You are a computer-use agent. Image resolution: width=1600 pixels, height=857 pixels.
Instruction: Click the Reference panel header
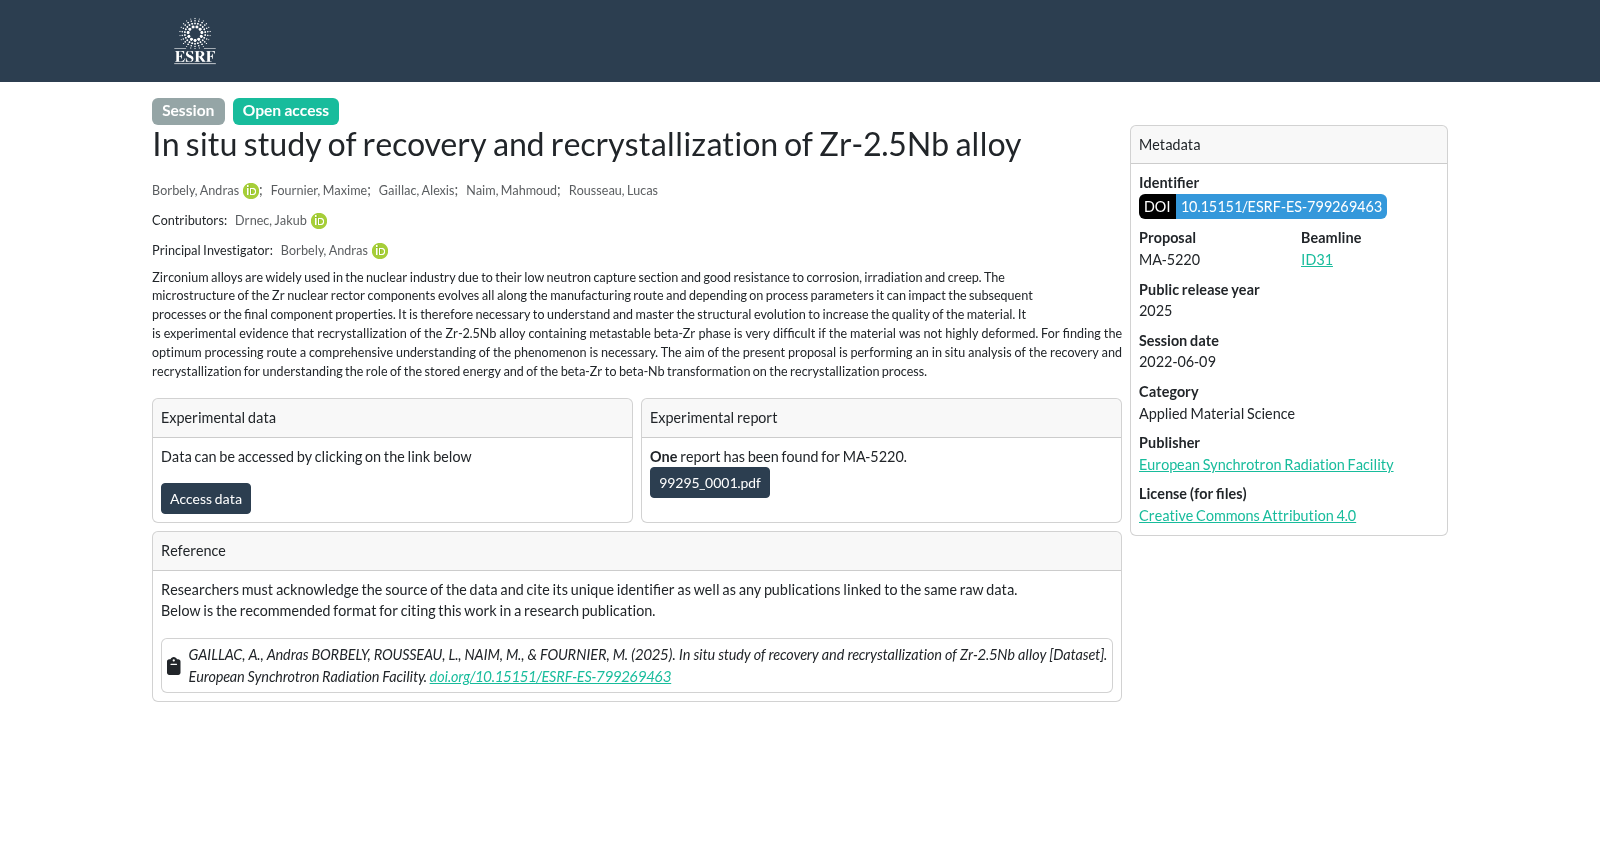click(637, 551)
